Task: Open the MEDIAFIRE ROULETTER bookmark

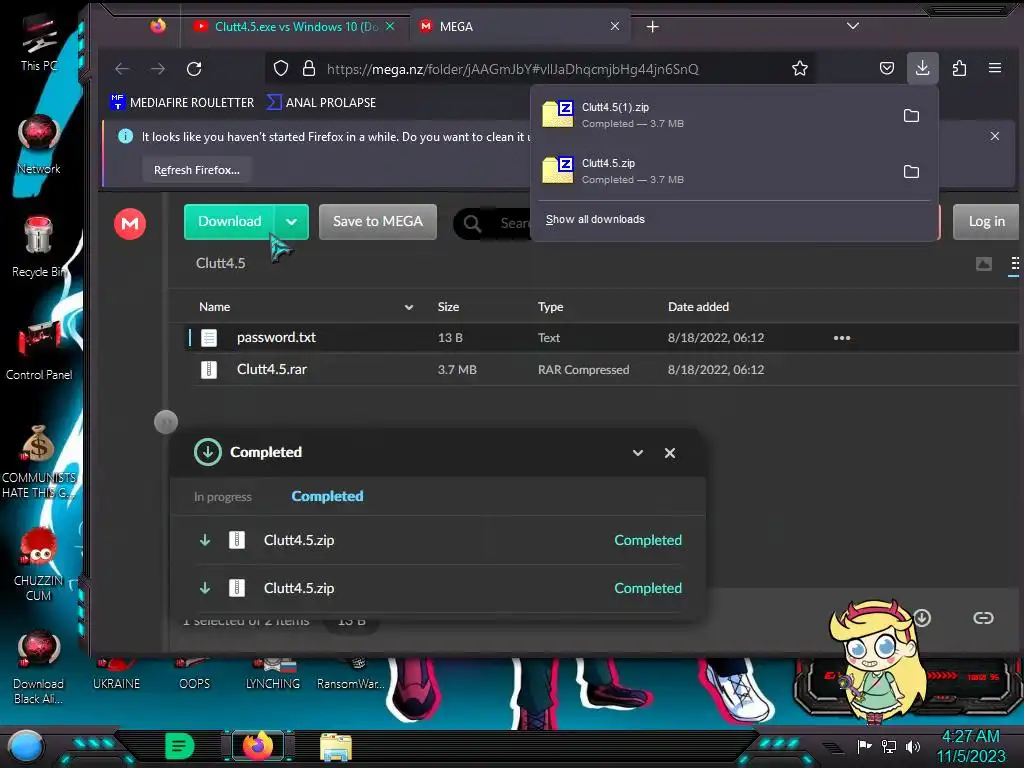Action: coord(182,103)
